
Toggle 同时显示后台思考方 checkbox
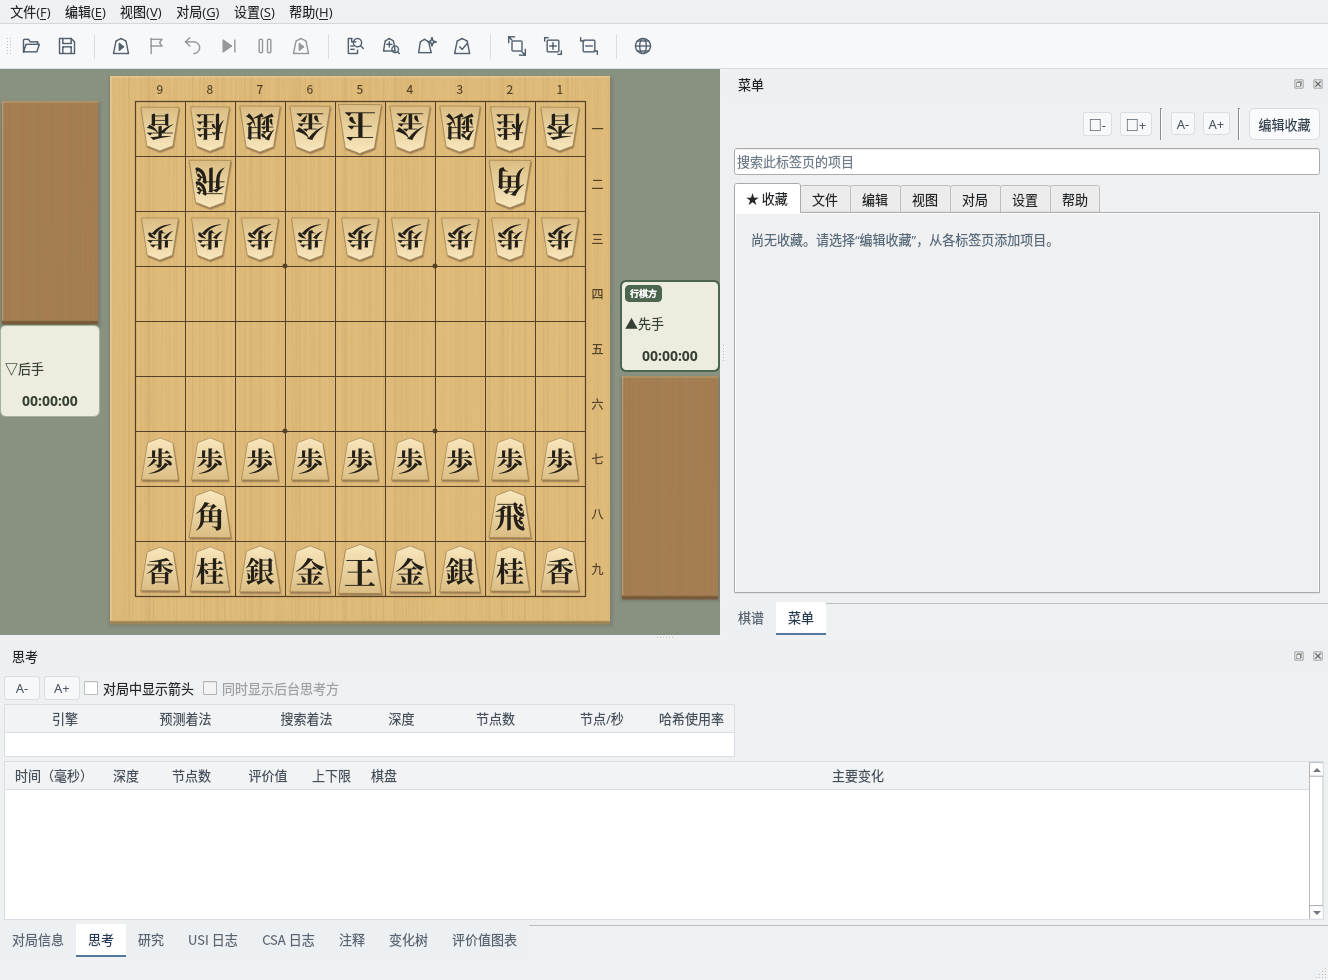point(210,688)
